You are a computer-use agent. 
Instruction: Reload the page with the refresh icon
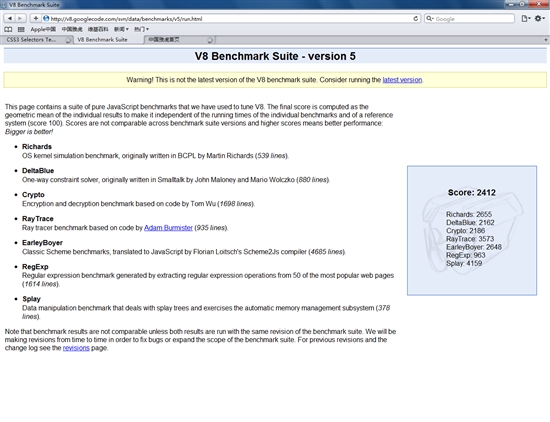point(416,19)
